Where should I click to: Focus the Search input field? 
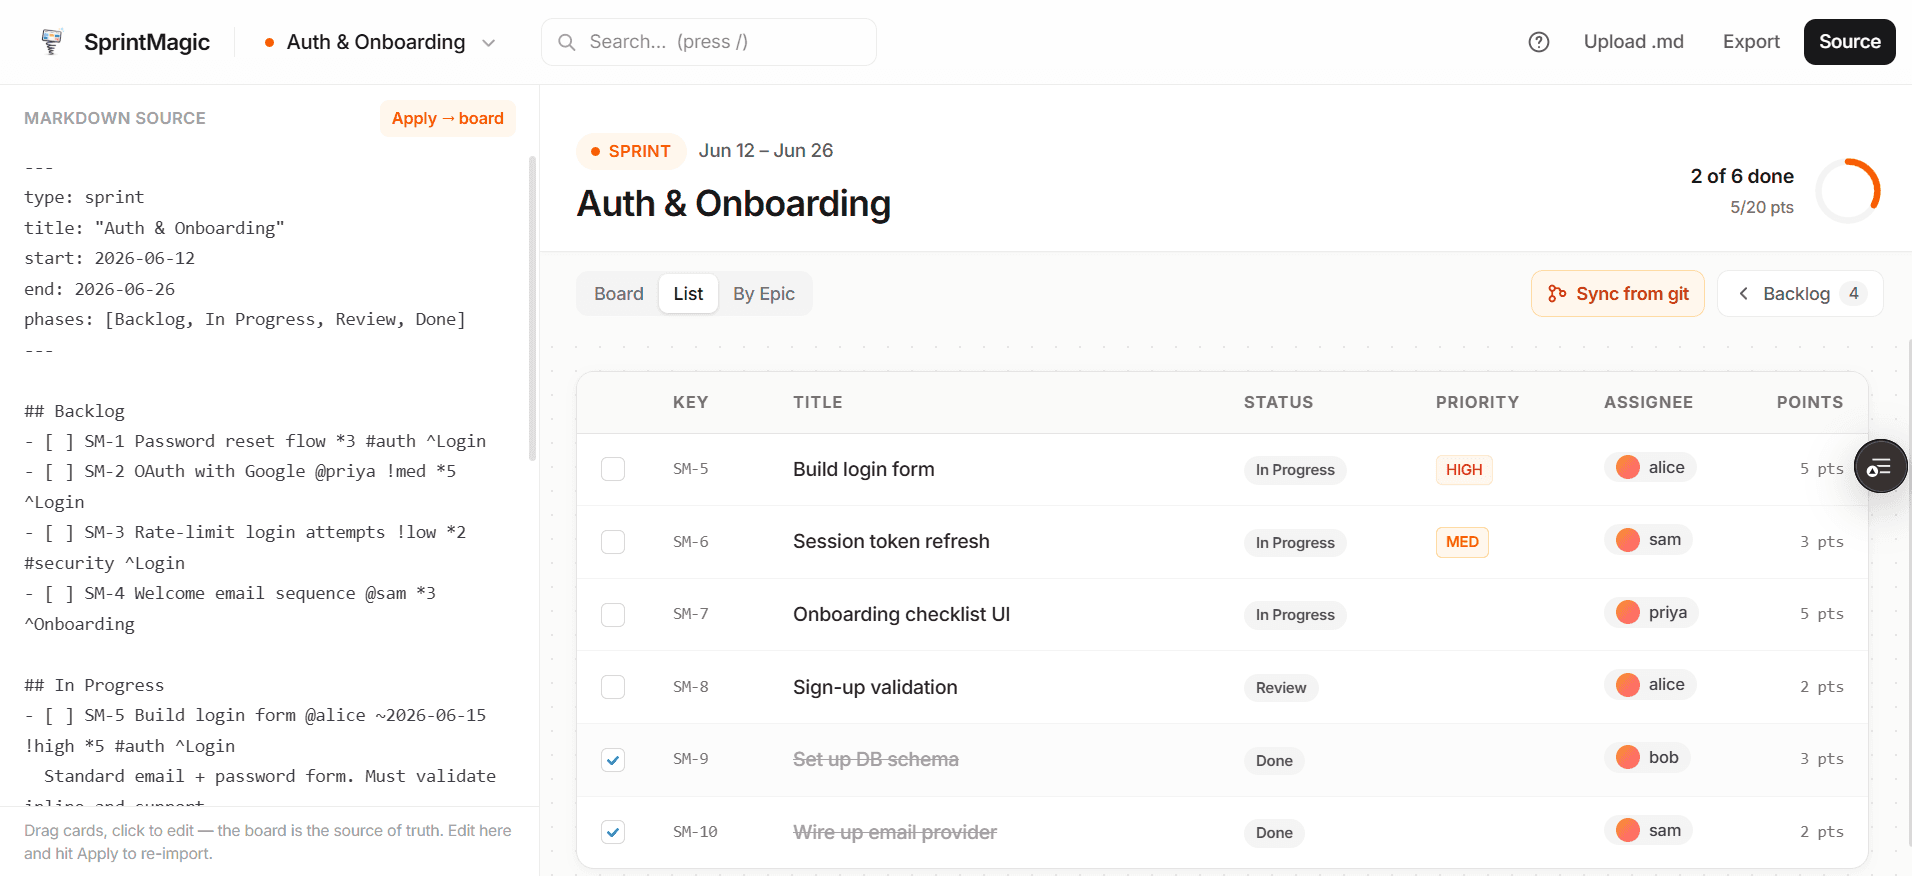709,42
